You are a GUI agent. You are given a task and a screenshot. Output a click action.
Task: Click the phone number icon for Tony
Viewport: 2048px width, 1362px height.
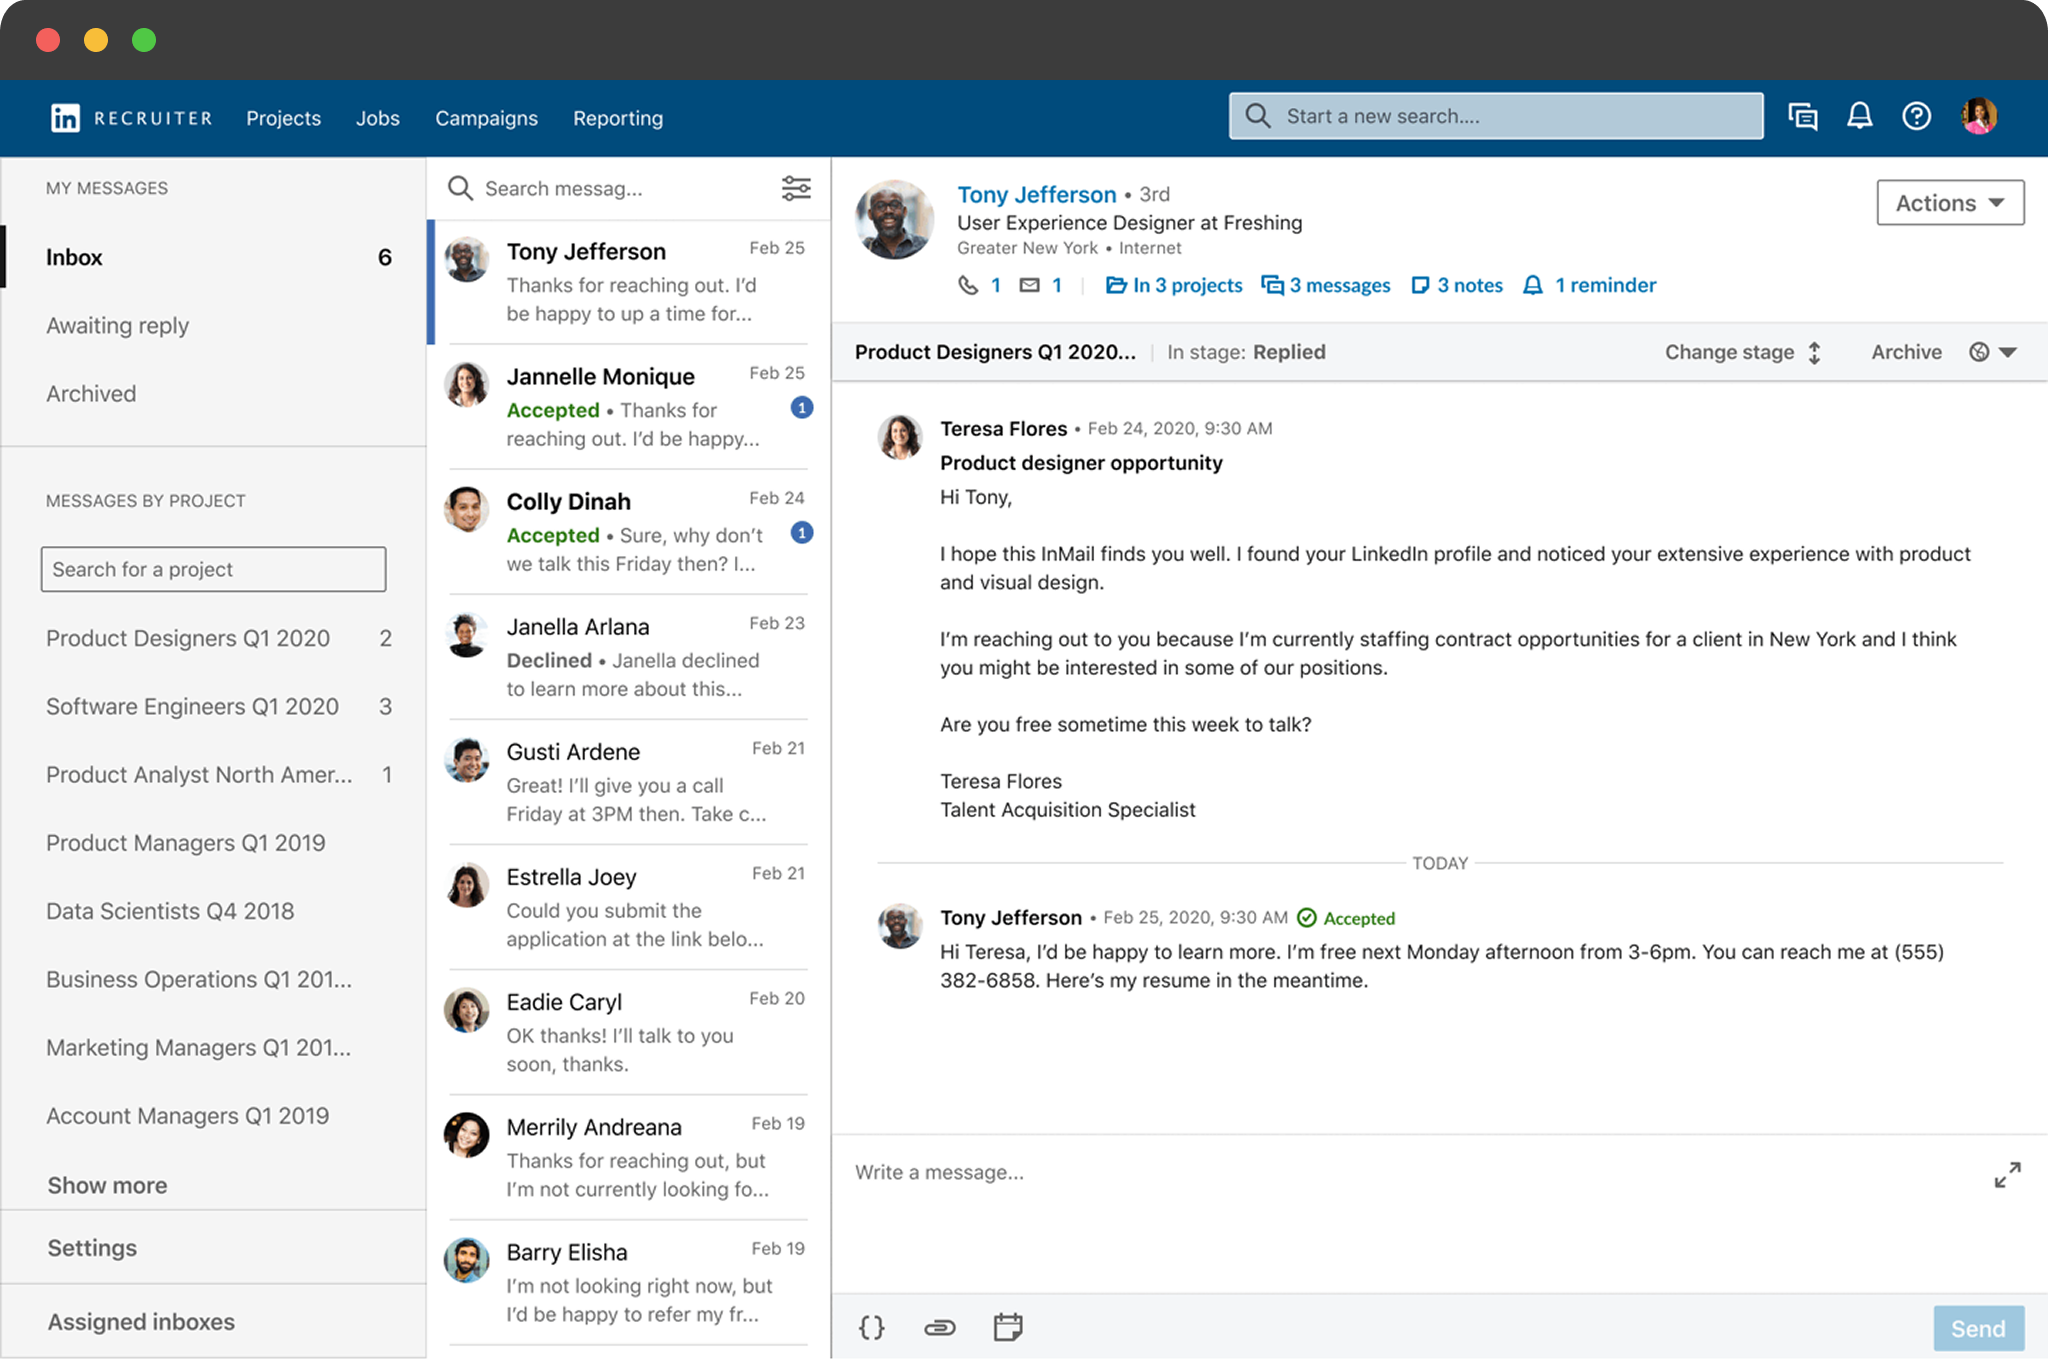coord(968,285)
